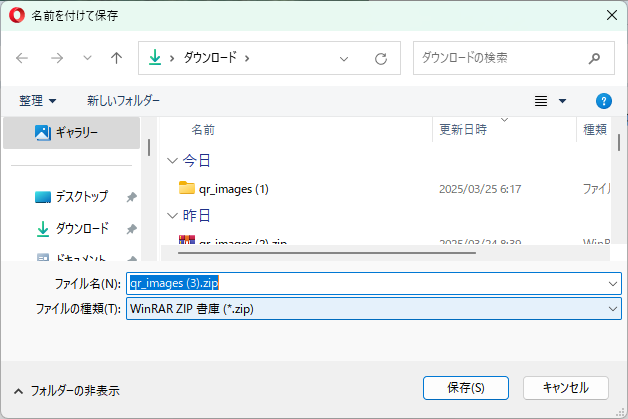Refresh the Downloads folder view
The image size is (628, 419).
[381, 58]
